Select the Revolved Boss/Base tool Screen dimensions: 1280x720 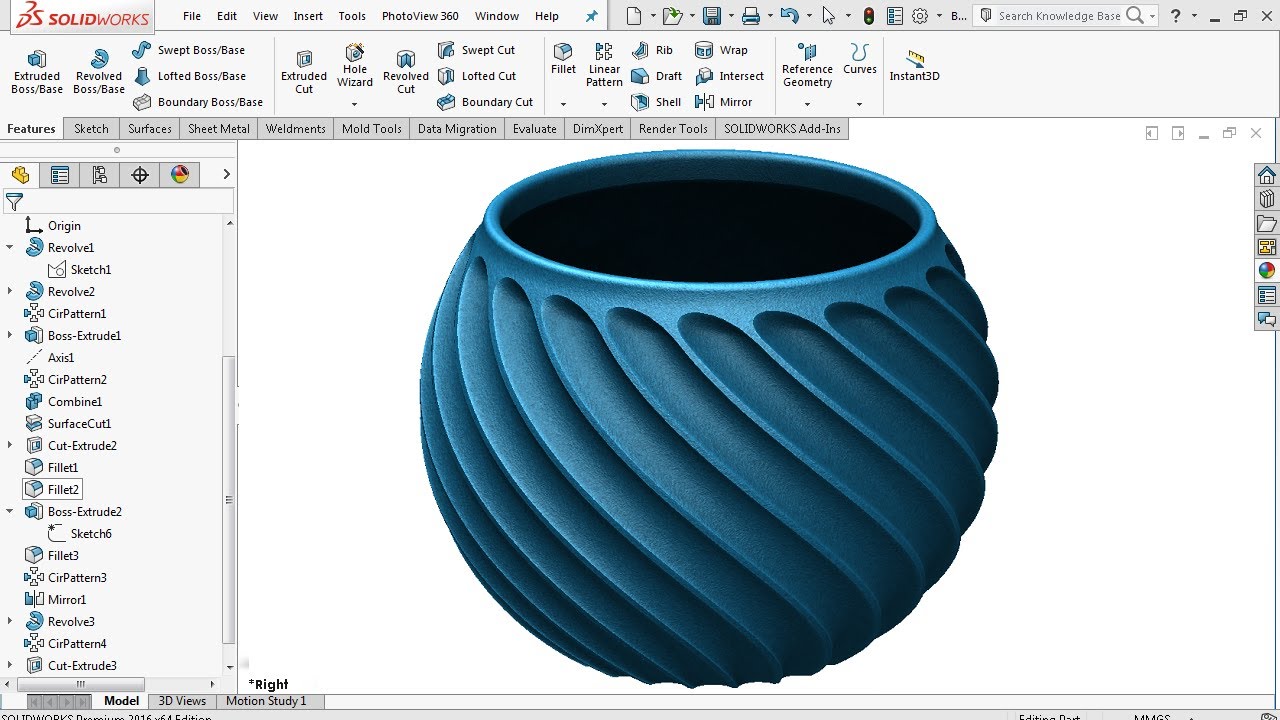(99, 73)
